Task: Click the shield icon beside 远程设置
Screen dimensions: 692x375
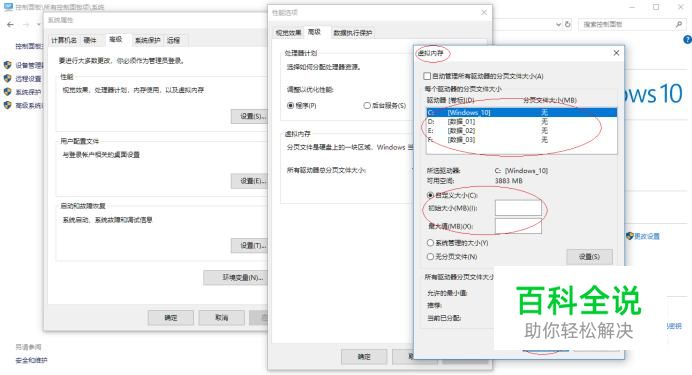Action: tap(8, 78)
